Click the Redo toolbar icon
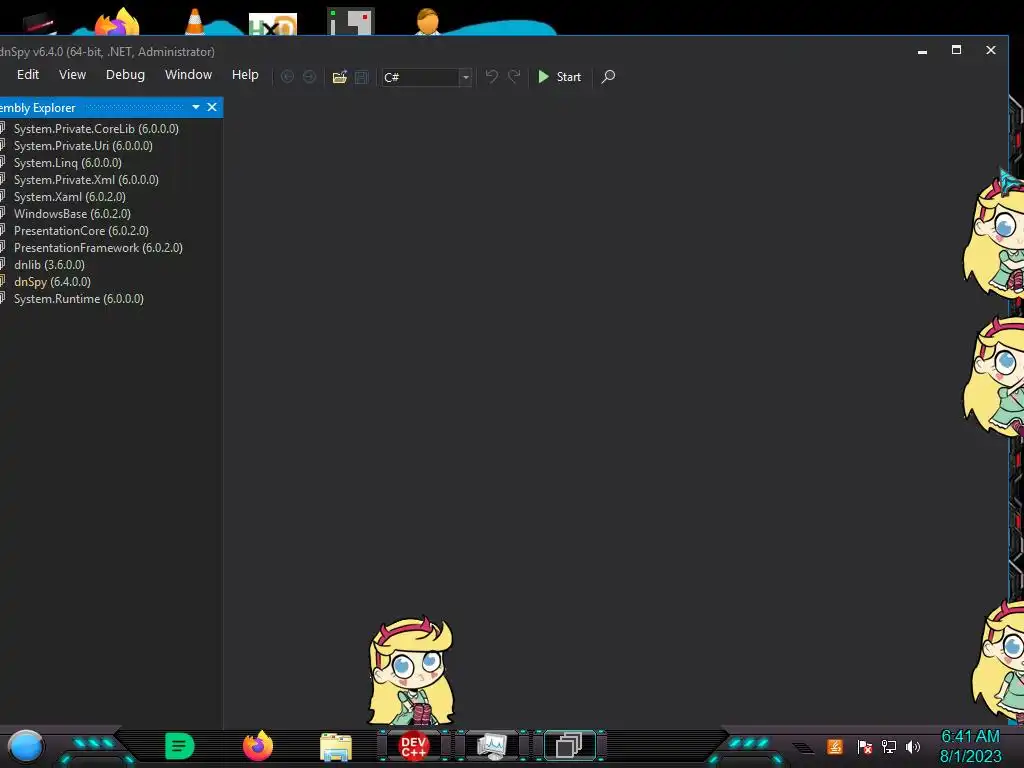The width and height of the screenshot is (1024, 768). 515,76
